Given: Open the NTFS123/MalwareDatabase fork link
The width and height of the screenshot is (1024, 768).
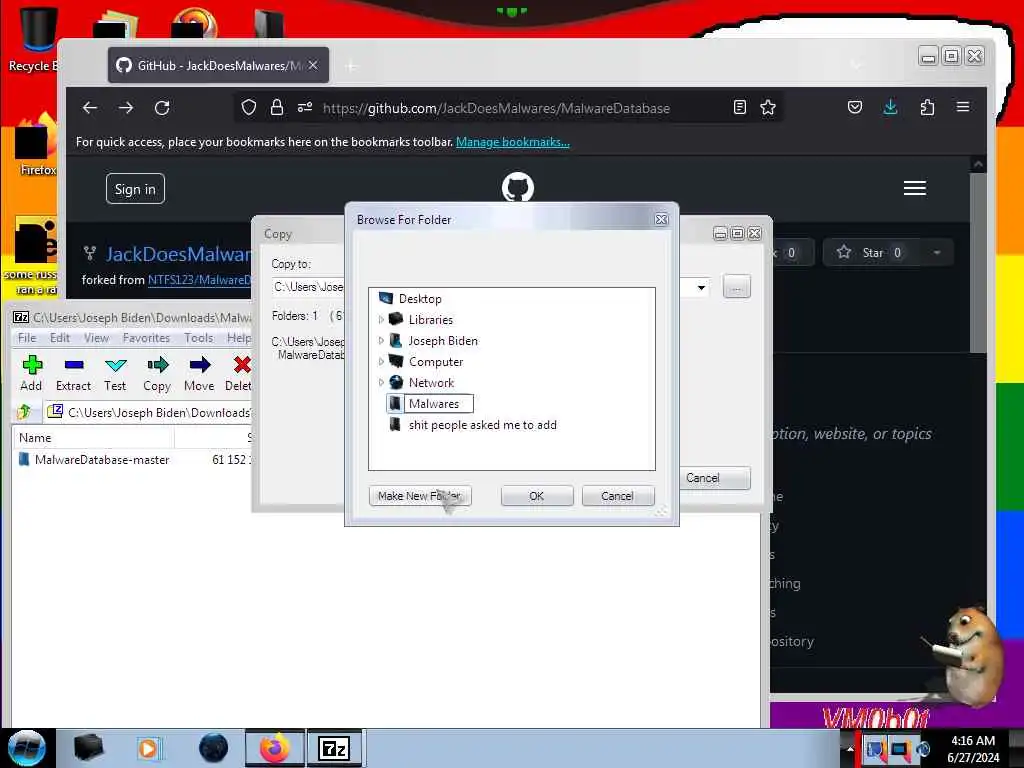Looking at the screenshot, I should (200, 280).
